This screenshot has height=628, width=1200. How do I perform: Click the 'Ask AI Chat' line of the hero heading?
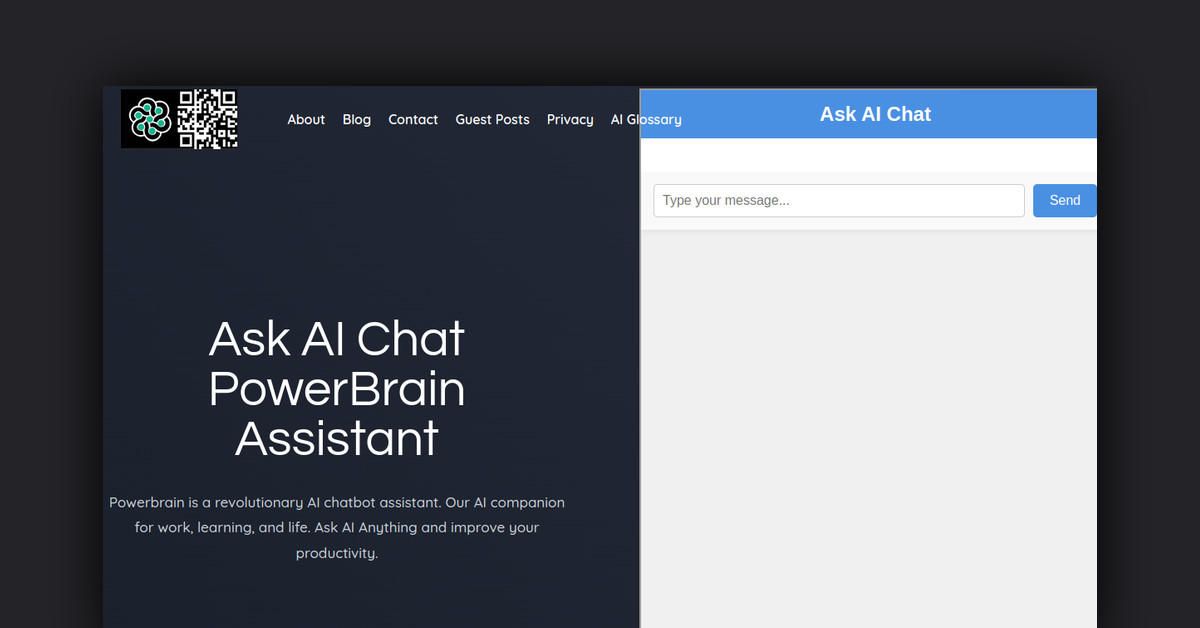pyautogui.click(x=337, y=339)
